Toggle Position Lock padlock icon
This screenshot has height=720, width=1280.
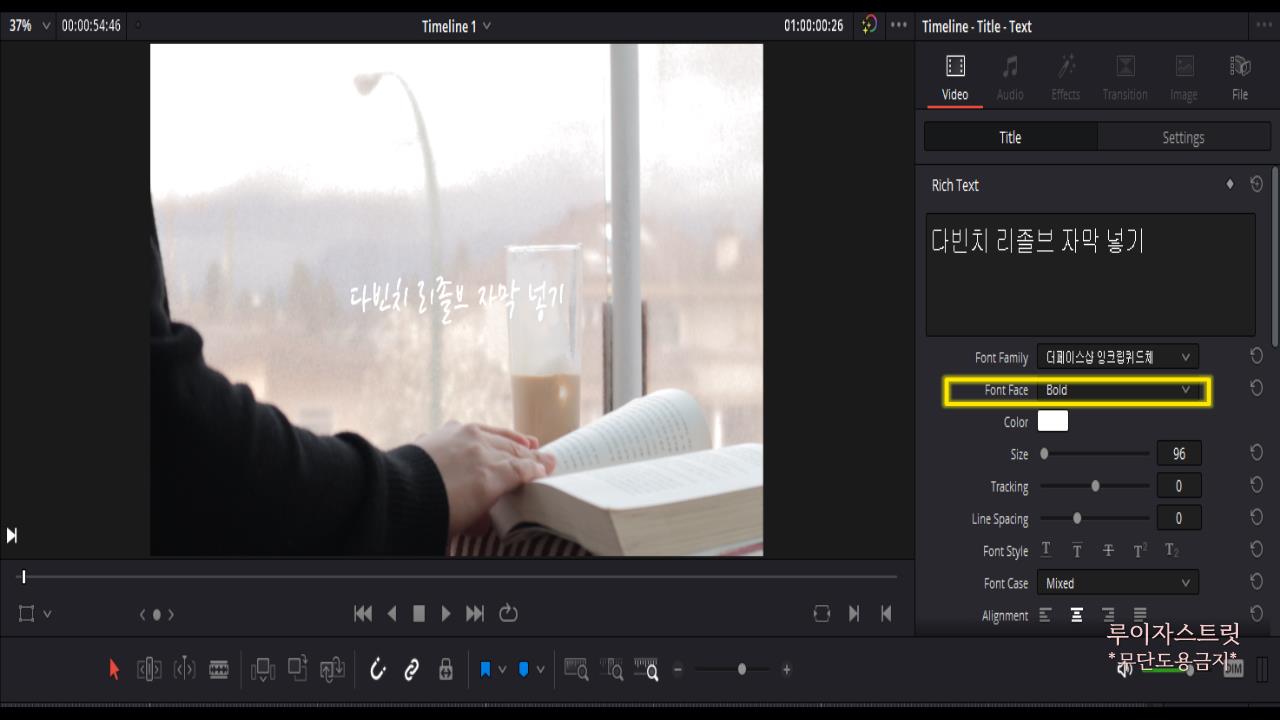pos(446,670)
